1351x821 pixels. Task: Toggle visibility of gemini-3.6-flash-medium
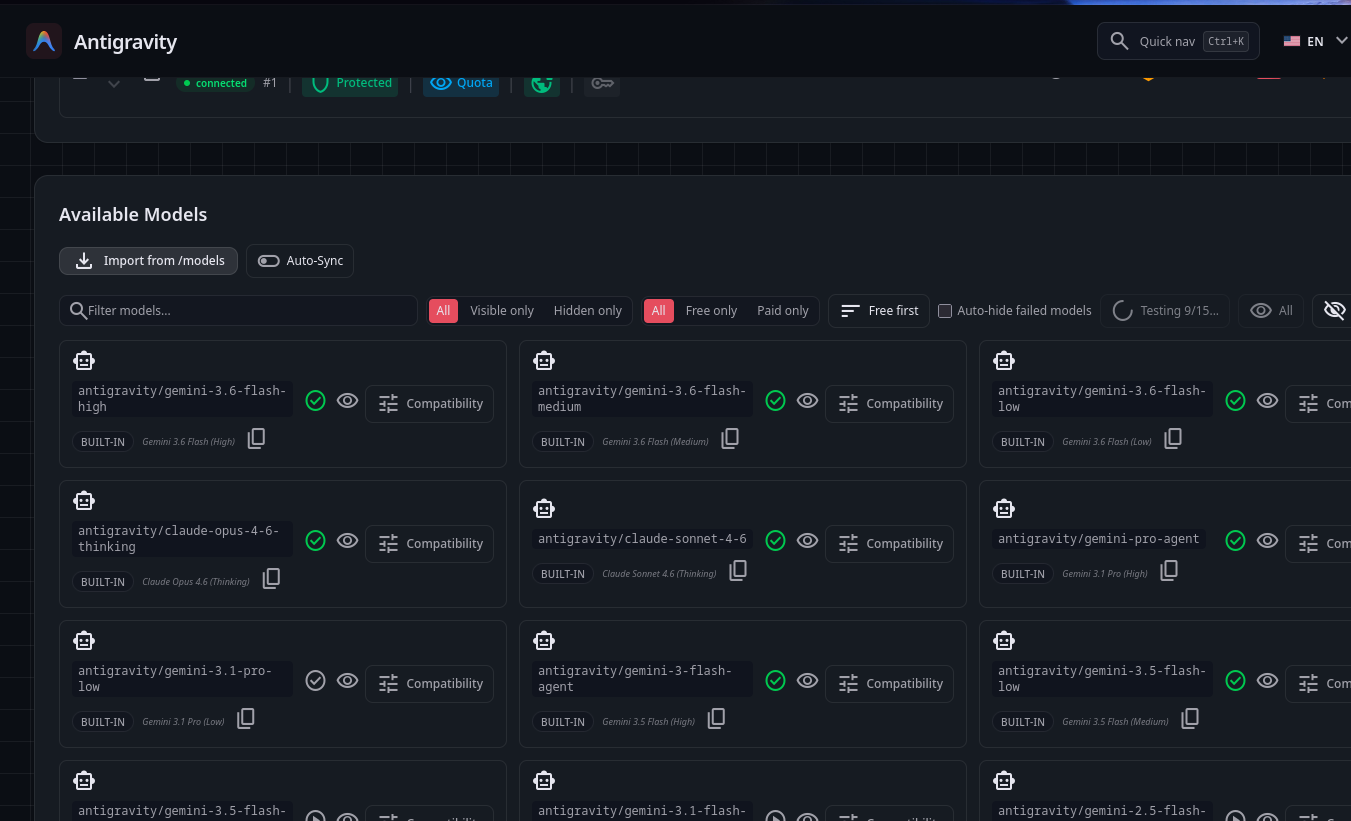(807, 401)
